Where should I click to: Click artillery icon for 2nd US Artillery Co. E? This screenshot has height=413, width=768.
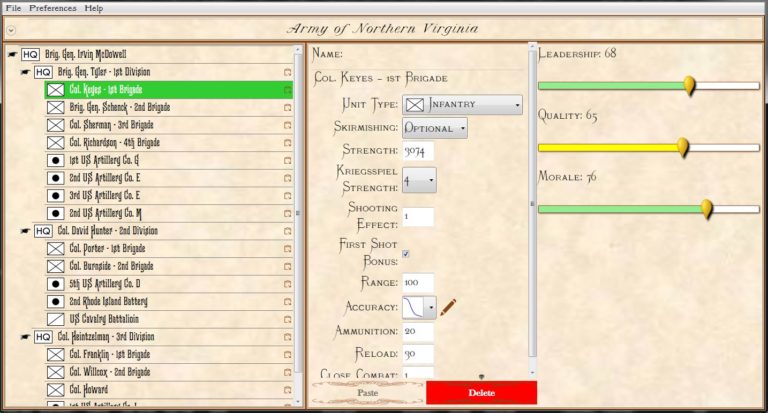[56, 178]
